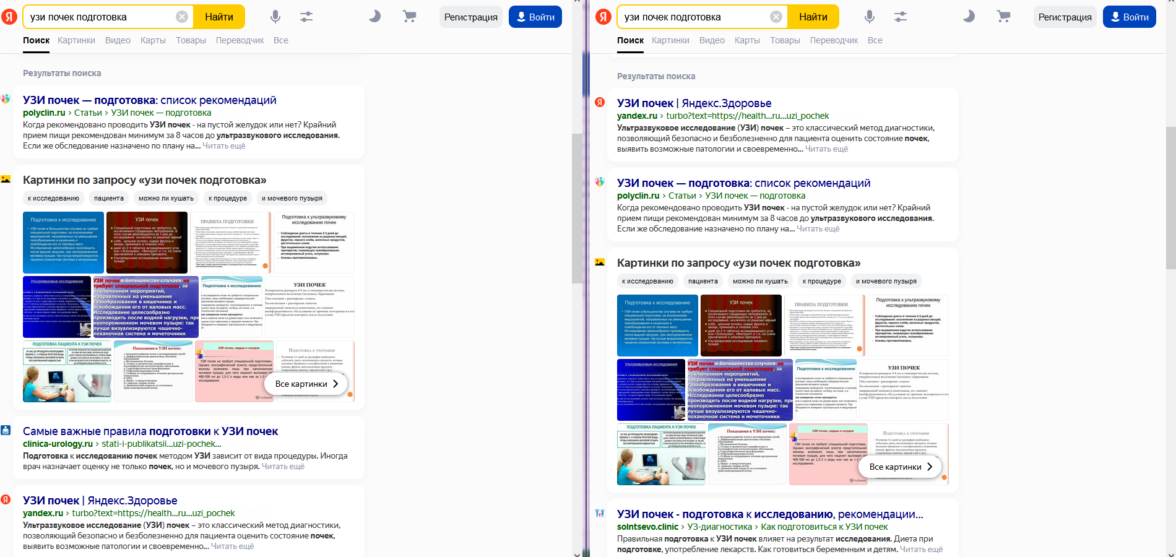The width and height of the screenshot is (1176, 557).
Task: Expand 'Читать ещё' under clinica-urology.ru result
Action: click(x=283, y=466)
